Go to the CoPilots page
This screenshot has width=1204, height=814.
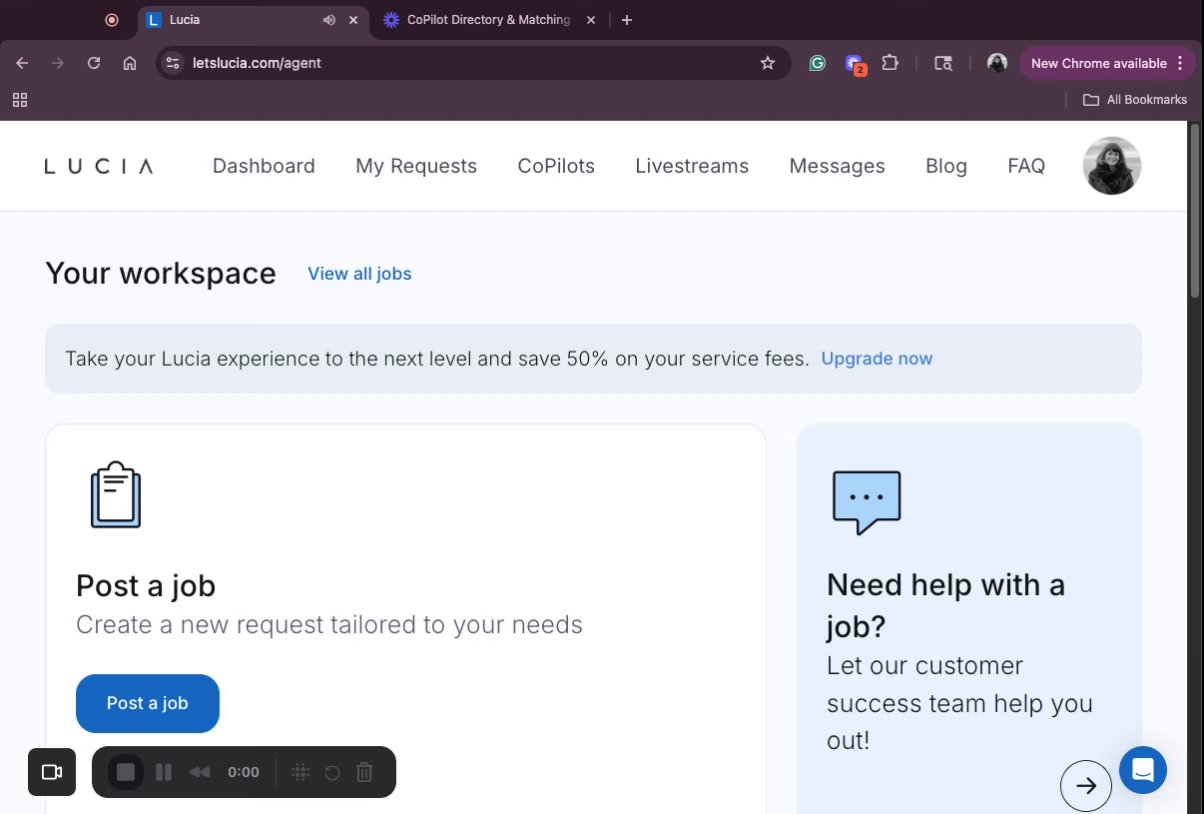pyautogui.click(x=556, y=166)
